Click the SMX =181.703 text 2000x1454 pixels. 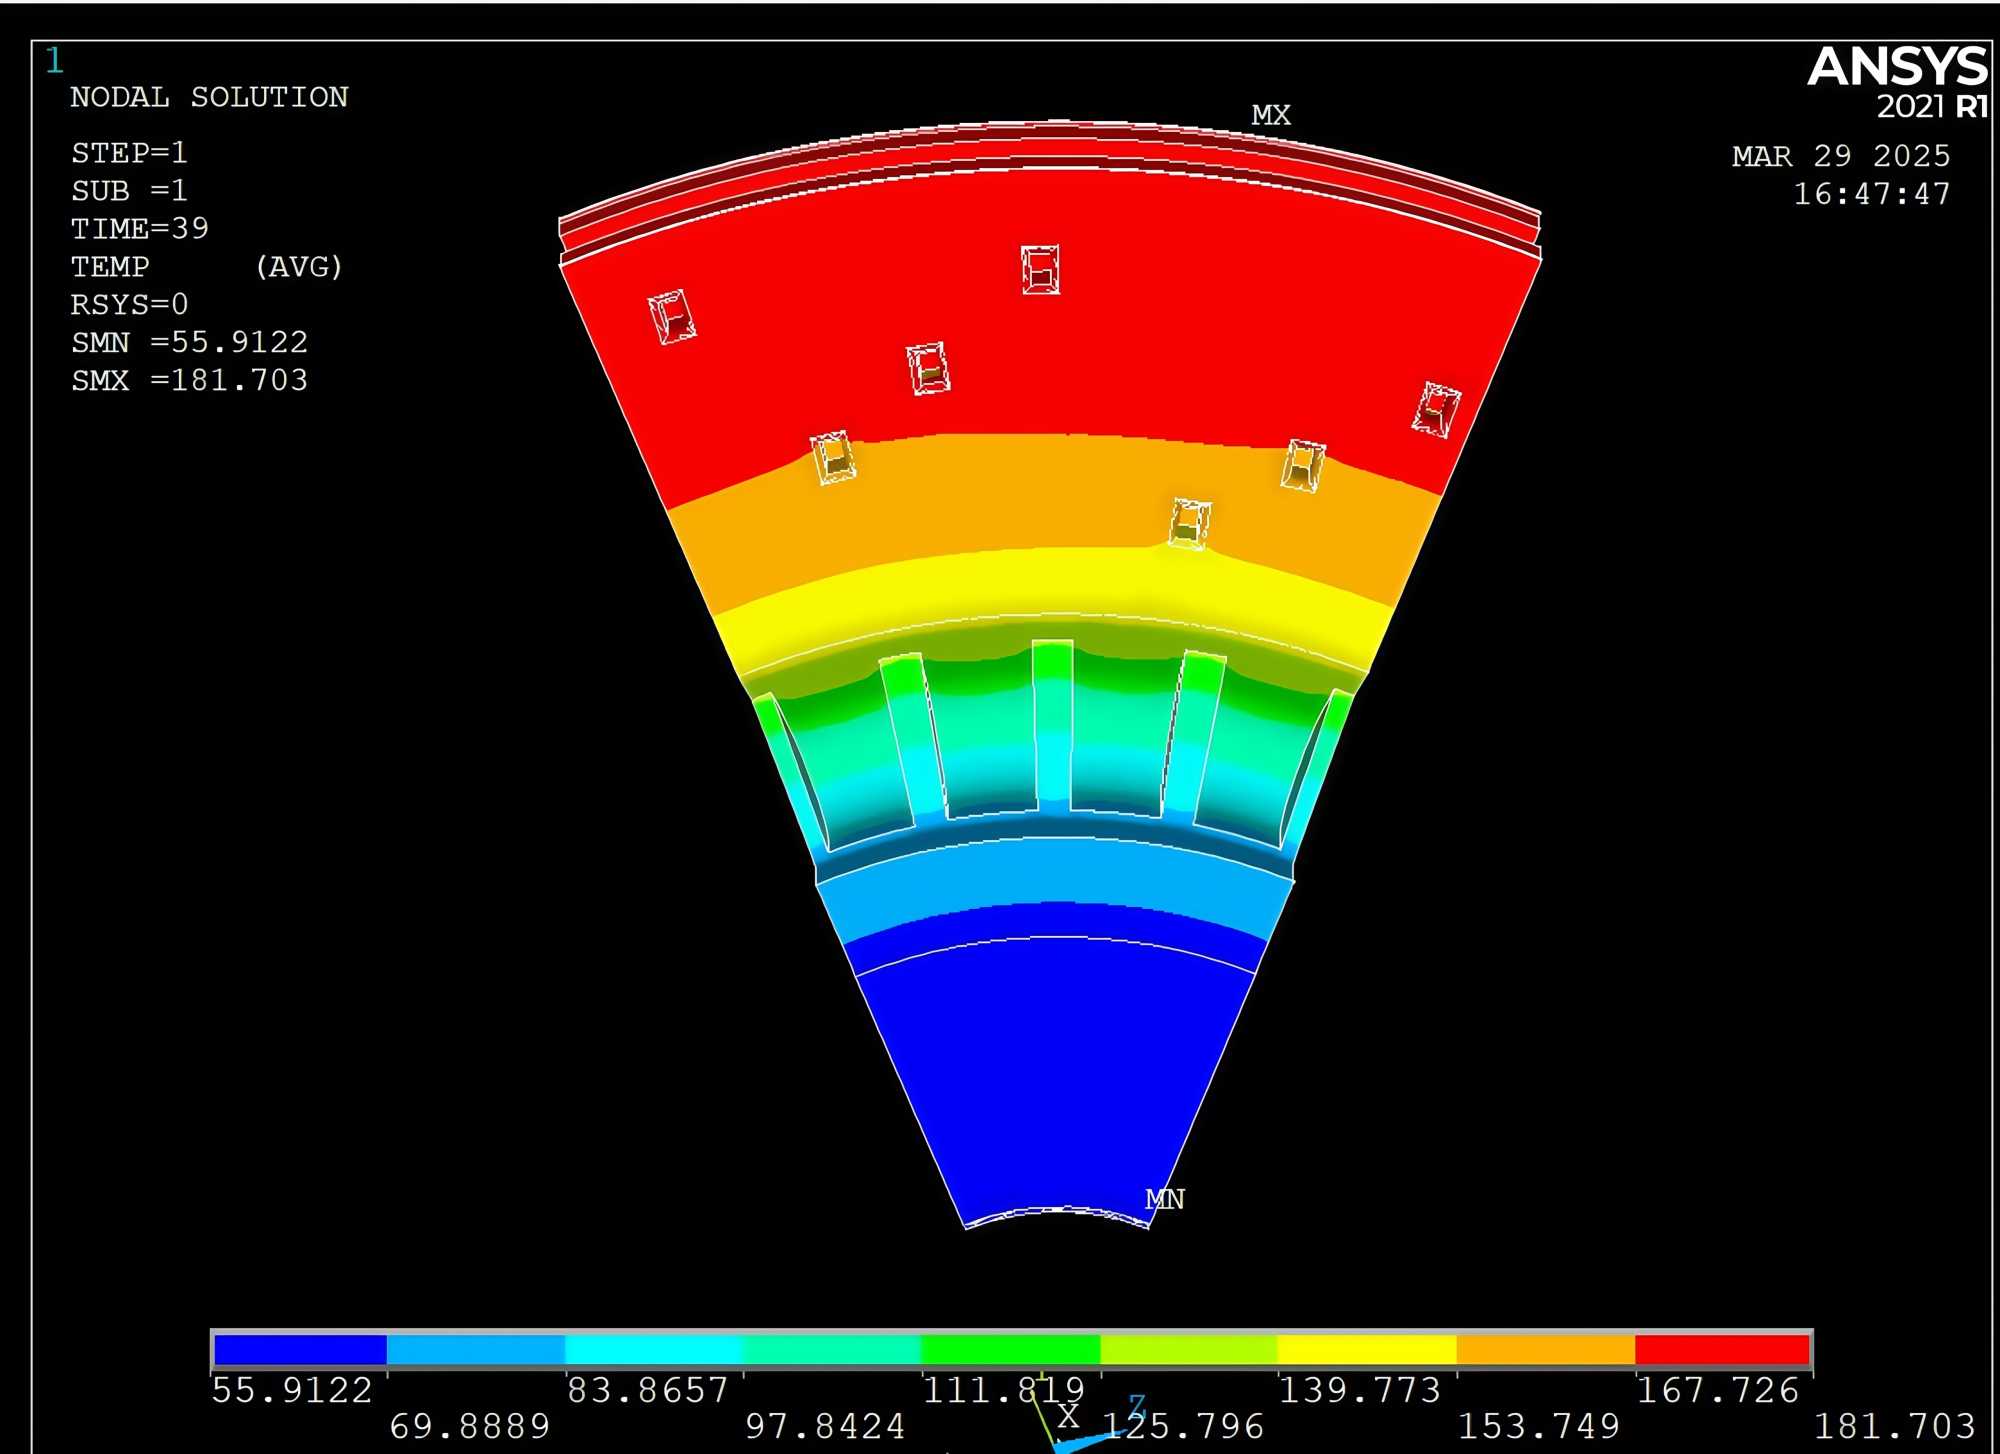(189, 380)
